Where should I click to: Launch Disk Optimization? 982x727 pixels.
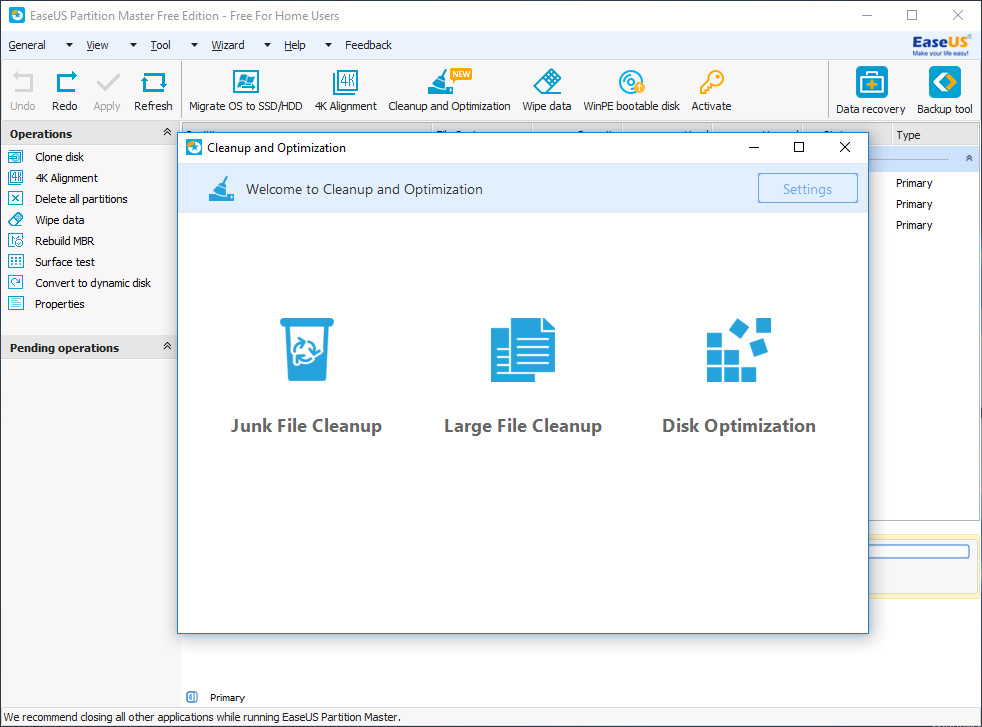[739, 376]
